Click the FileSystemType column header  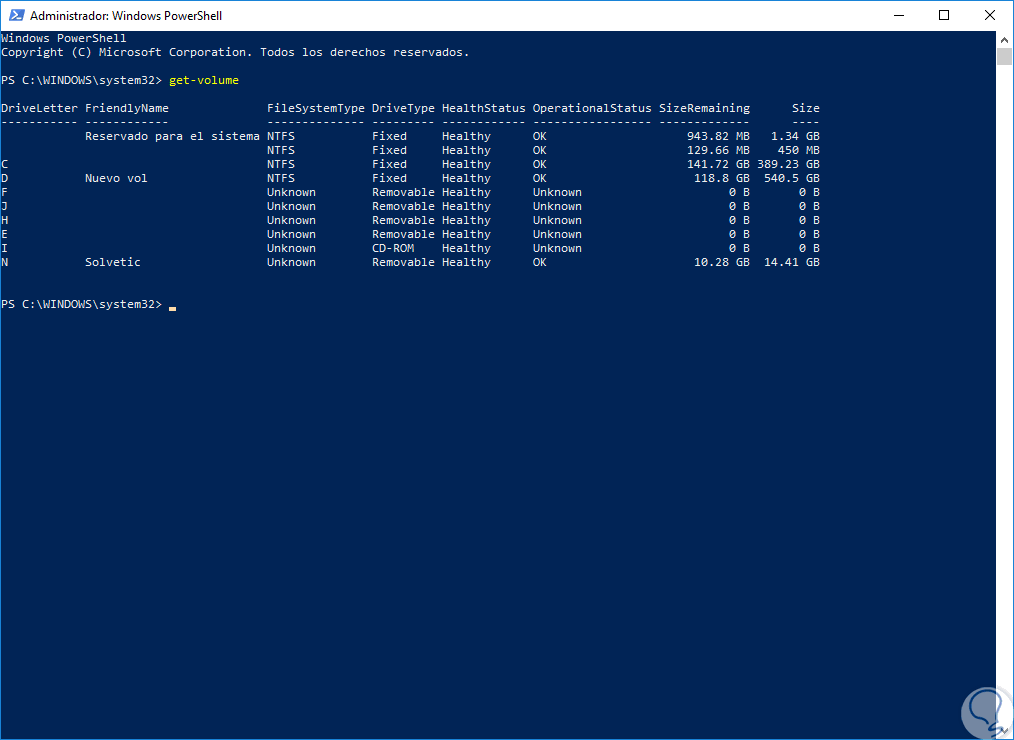(x=315, y=108)
